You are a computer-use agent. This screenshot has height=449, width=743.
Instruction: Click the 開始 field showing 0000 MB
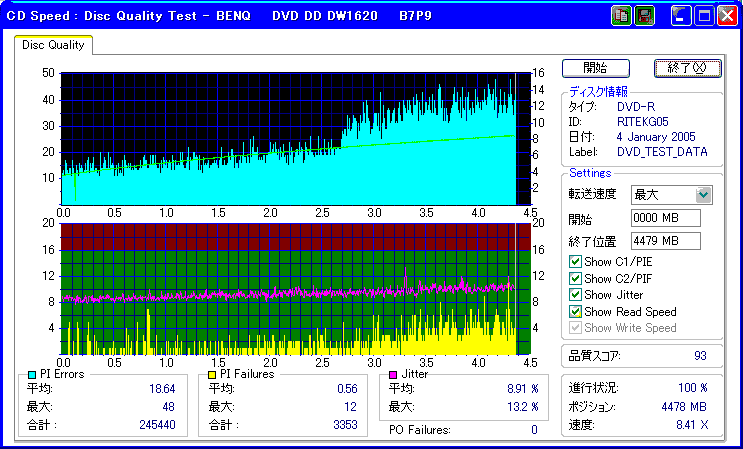[x=666, y=218]
